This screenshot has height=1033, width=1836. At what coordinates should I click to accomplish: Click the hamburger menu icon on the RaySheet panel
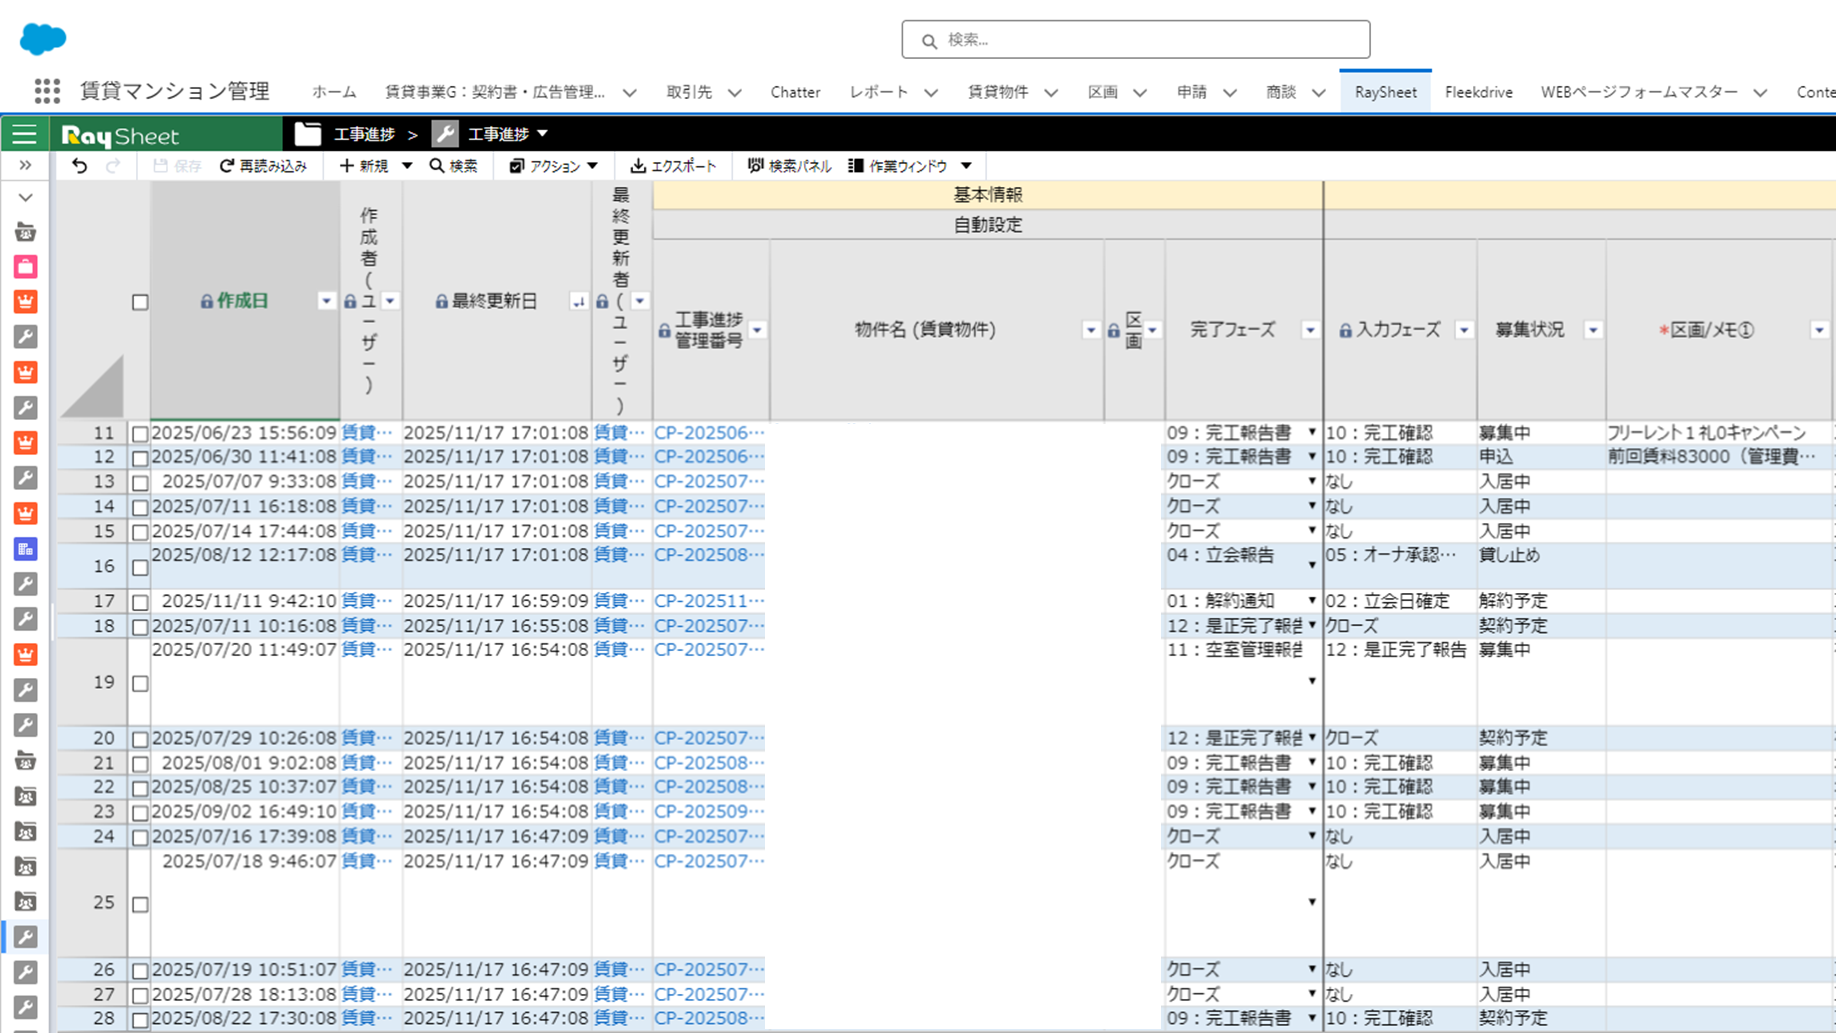(x=25, y=133)
